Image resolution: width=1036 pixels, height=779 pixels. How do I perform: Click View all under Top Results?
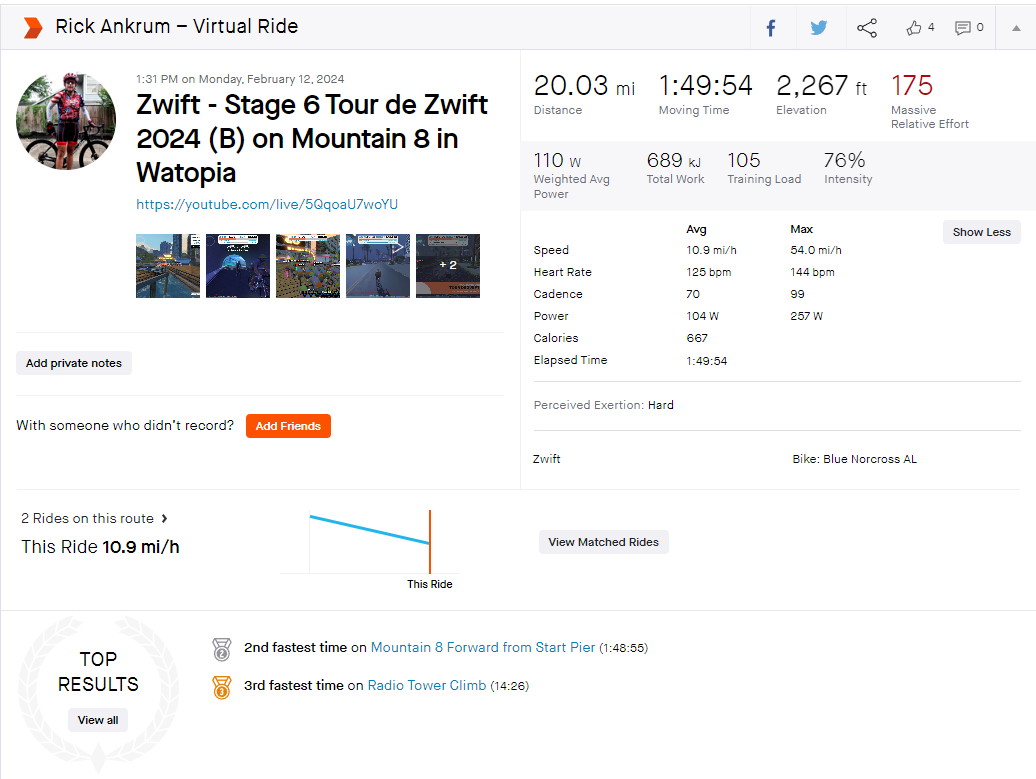point(98,720)
